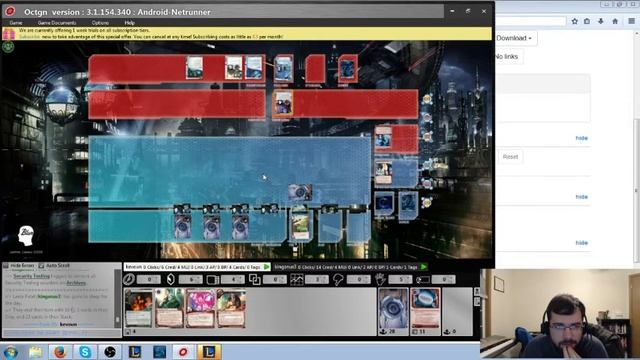The height and width of the screenshot is (360, 640).
Task: Select the first hand card with dark orange art
Action: (x=138, y=308)
